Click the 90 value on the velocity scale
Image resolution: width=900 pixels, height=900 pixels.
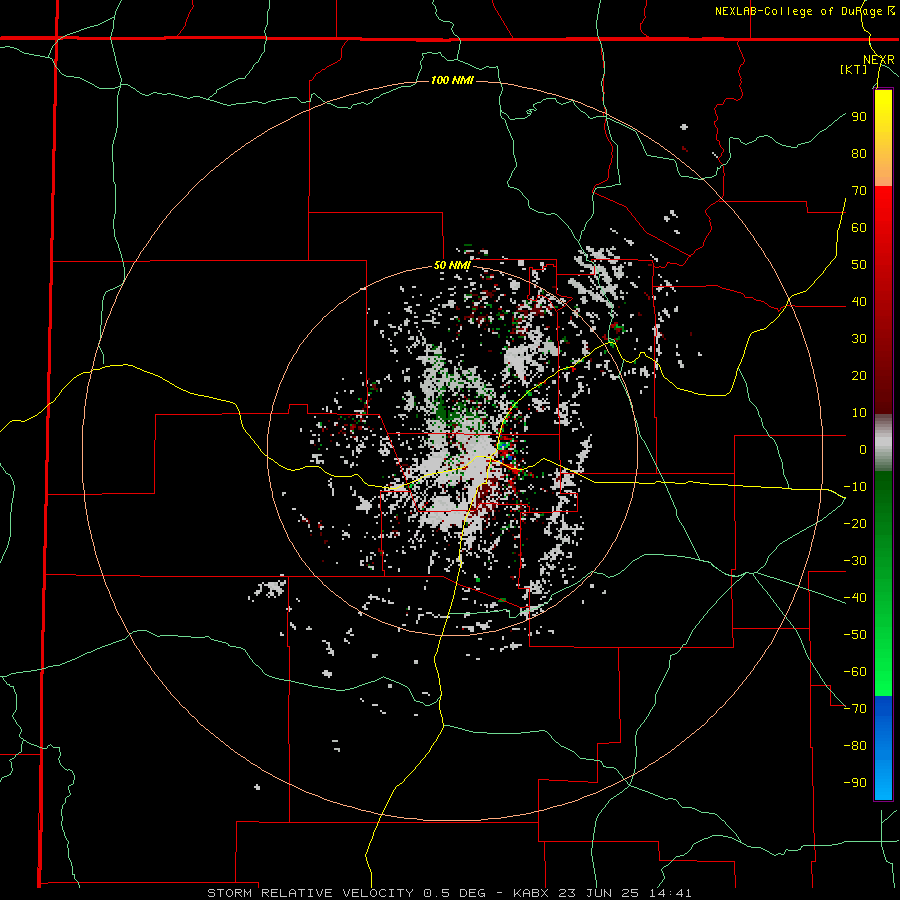point(859,117)
